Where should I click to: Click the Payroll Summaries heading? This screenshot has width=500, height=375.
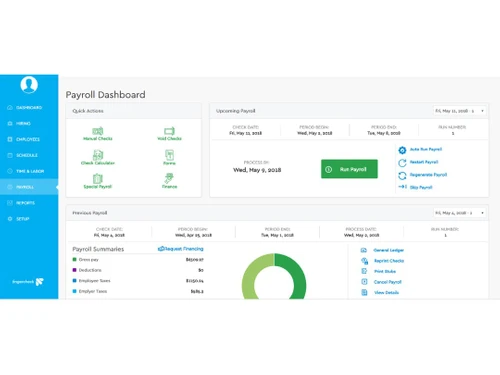tap(98, 249)
